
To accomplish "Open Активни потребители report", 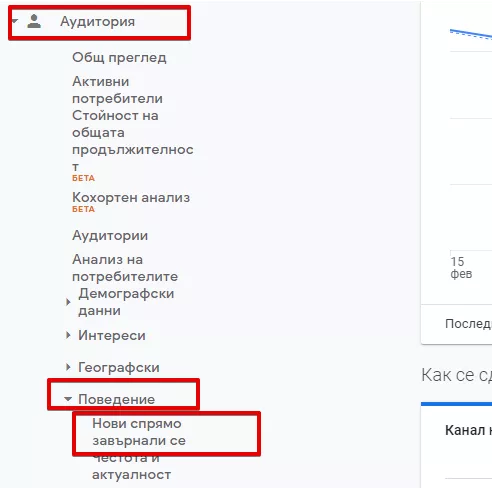I will click(117, 90).
